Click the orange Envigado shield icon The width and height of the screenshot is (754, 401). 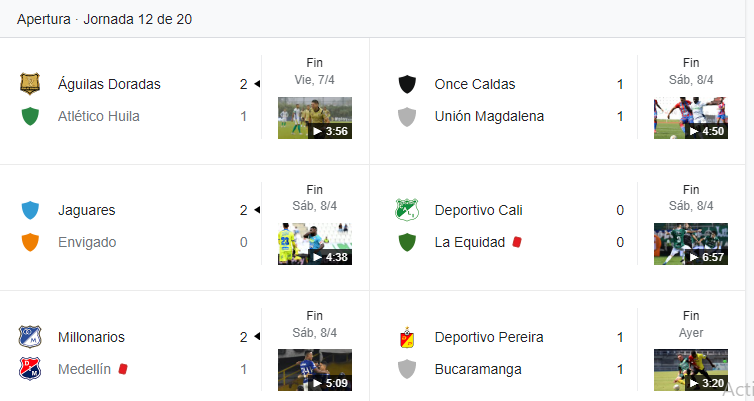click(30, 242)
